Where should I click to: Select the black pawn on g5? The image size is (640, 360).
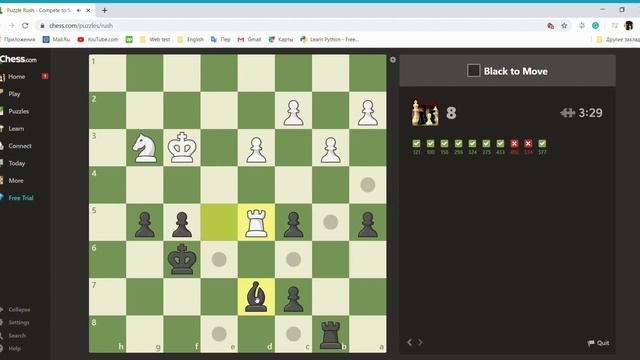144,224
